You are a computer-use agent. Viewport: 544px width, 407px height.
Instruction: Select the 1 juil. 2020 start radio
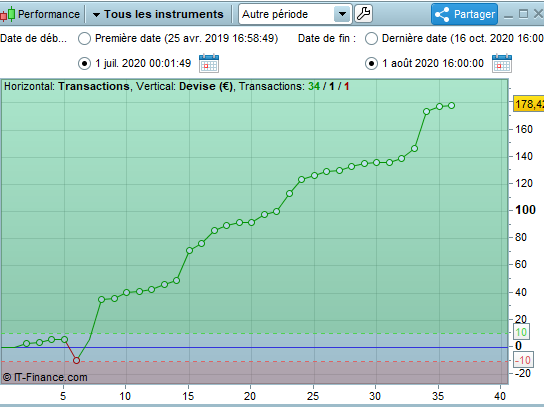(84, 64)
